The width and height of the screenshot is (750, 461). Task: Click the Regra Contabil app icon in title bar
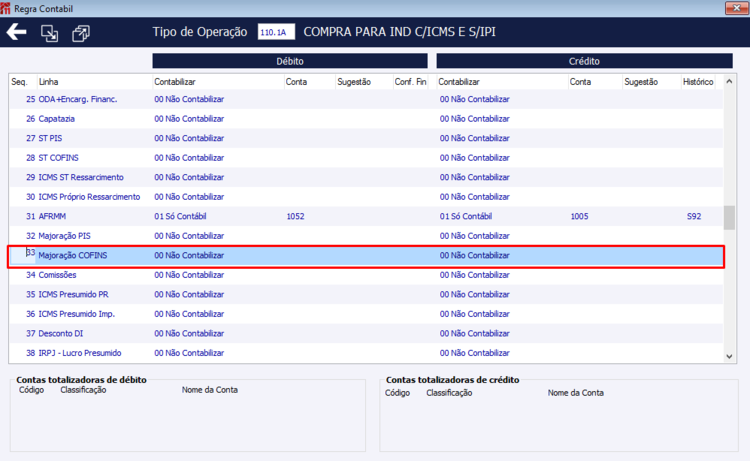(5, 8)
